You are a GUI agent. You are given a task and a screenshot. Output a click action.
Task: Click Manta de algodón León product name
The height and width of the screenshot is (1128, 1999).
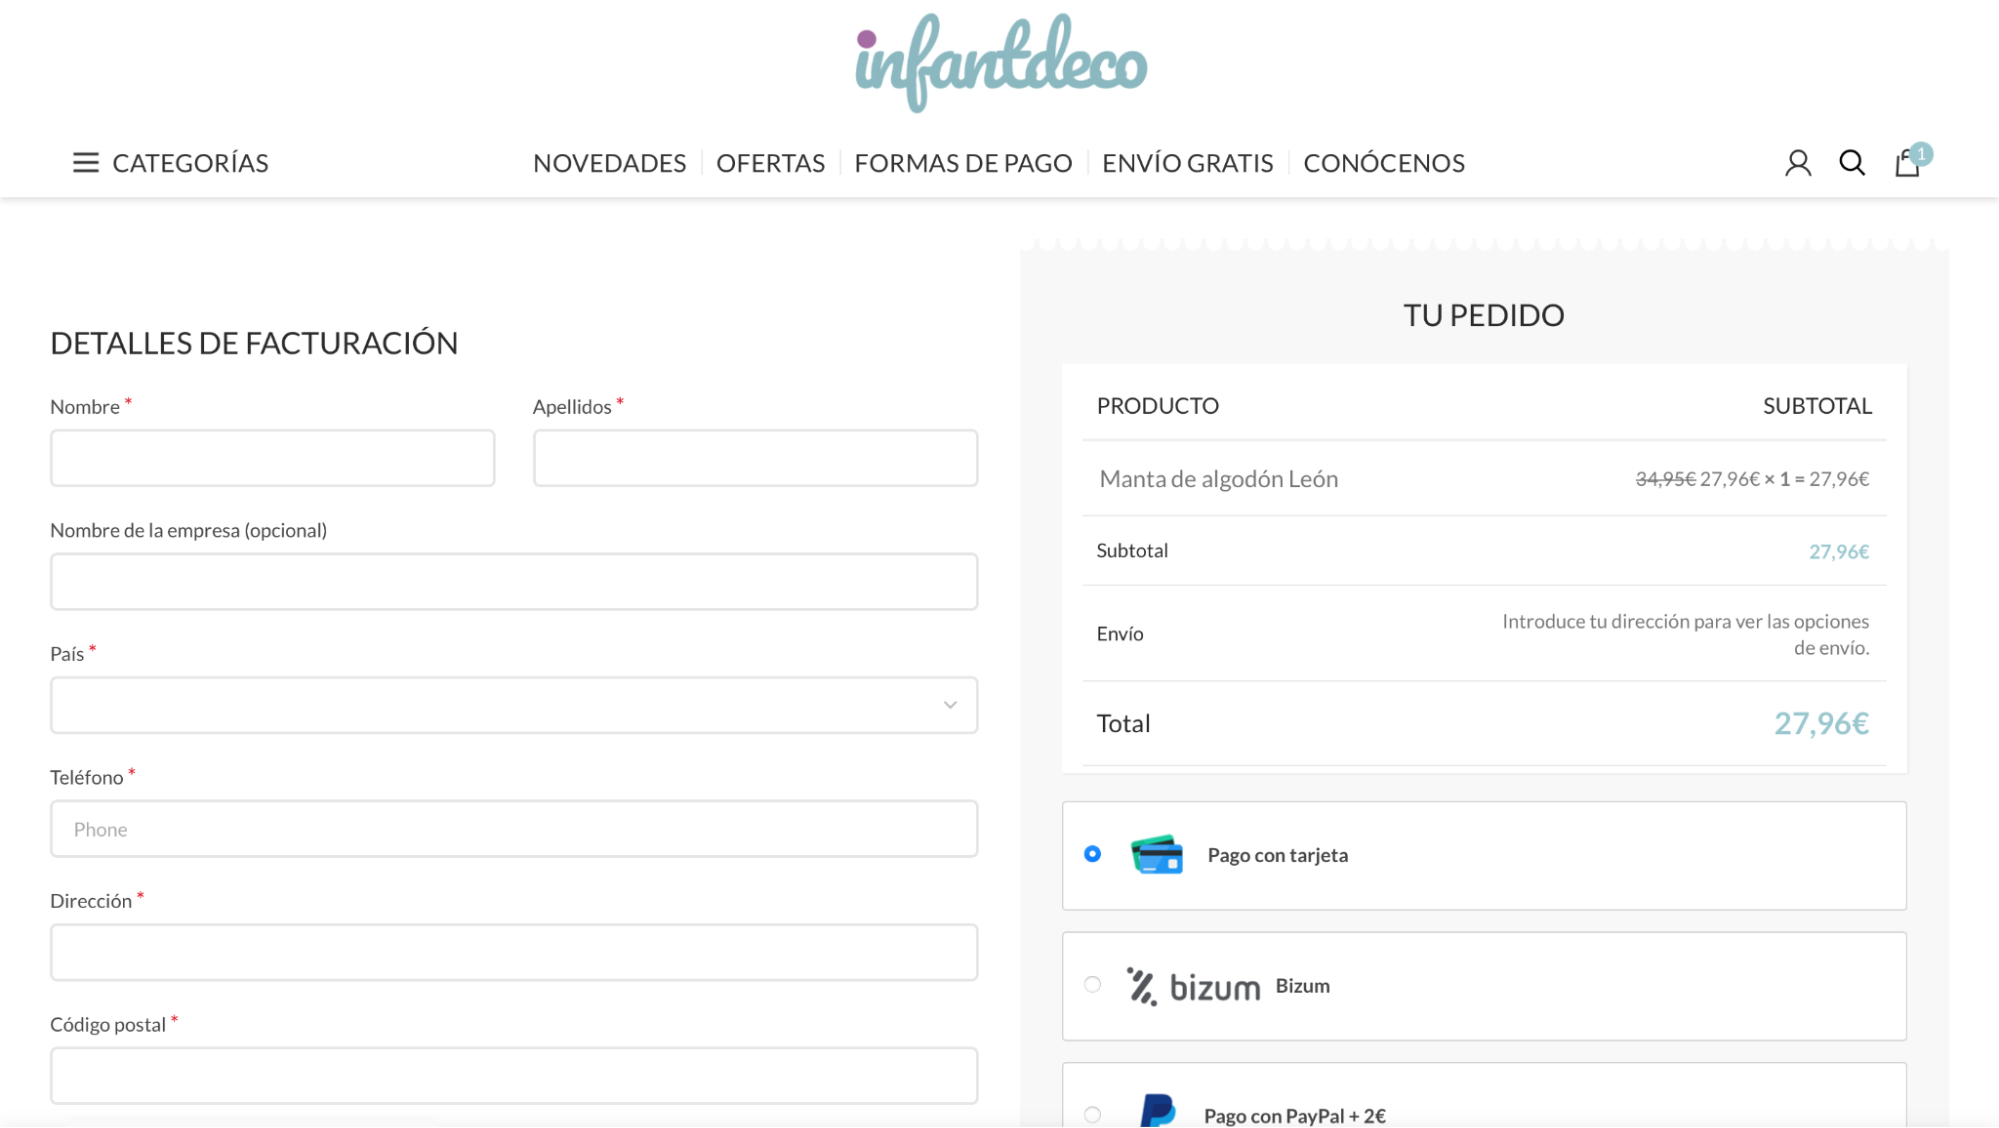coord(1218,479)
